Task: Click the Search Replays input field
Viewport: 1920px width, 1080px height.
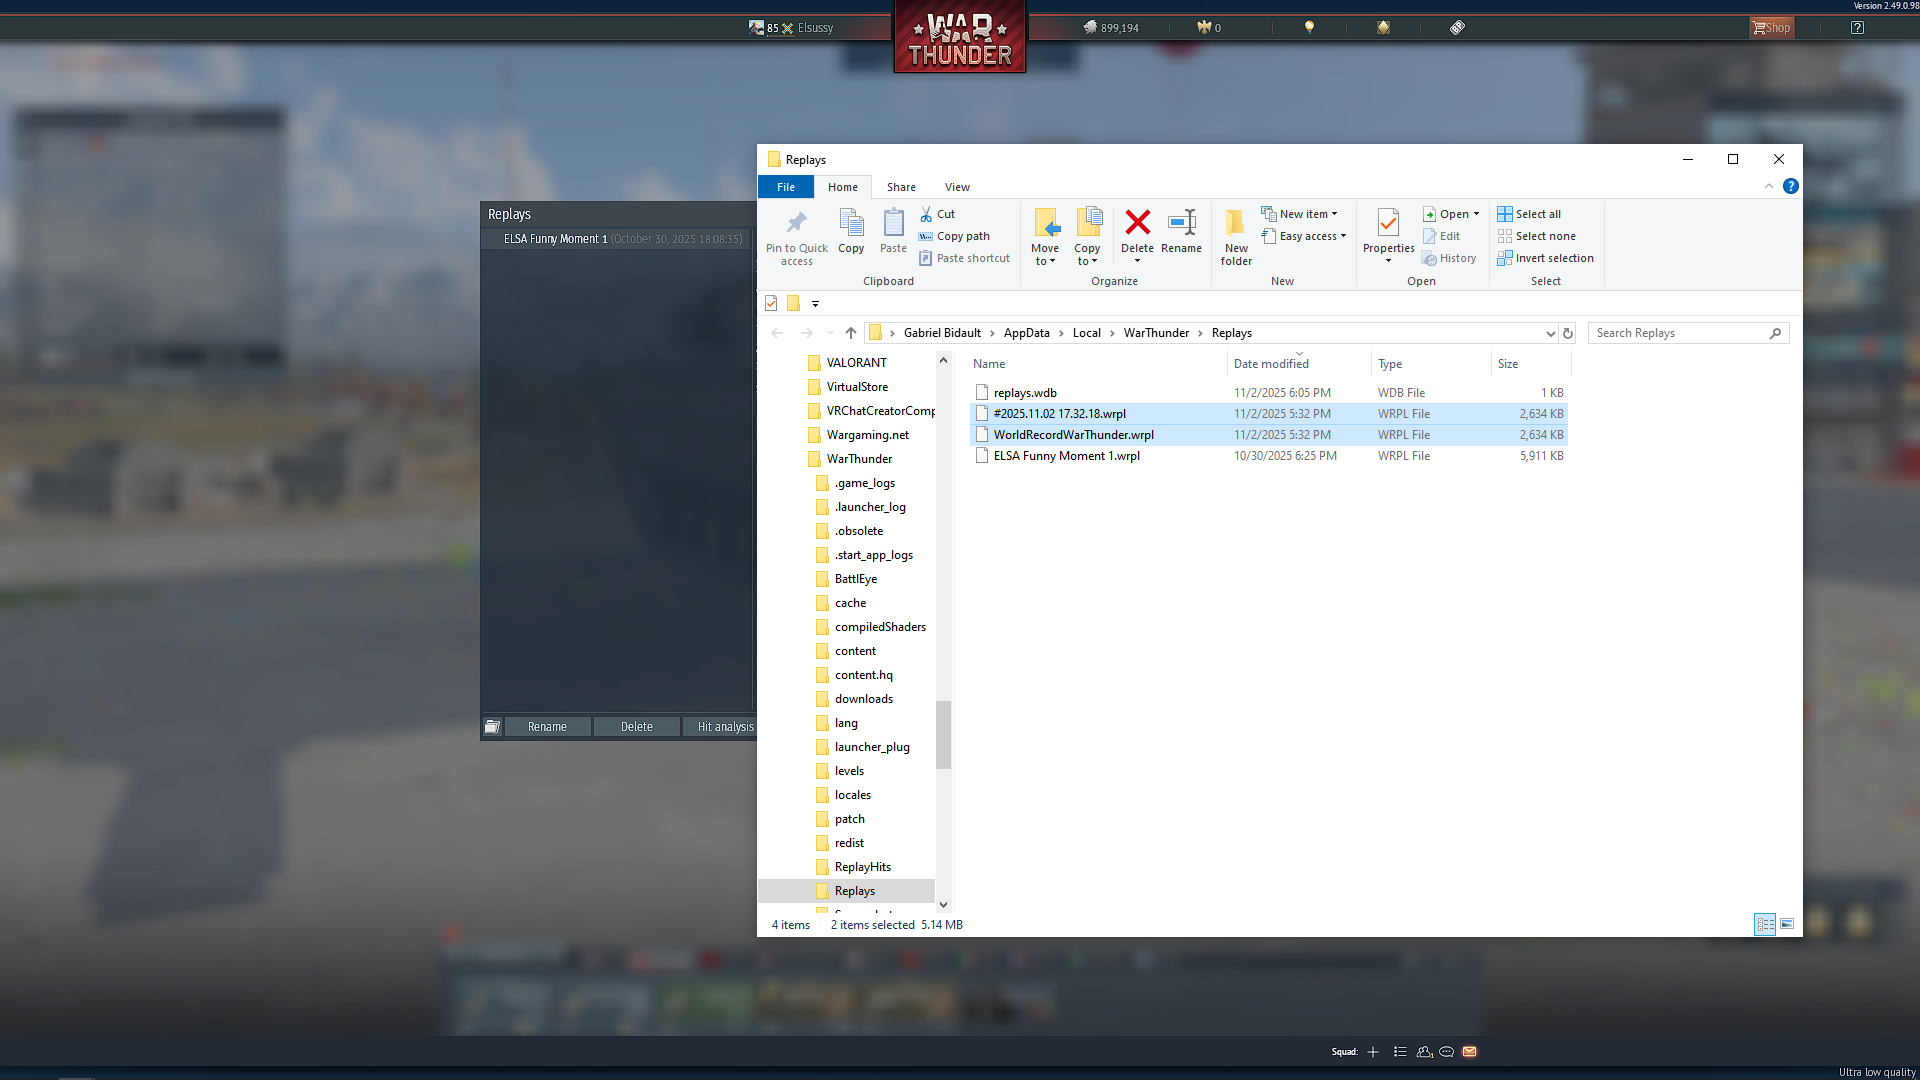Action: point(1678,333)
